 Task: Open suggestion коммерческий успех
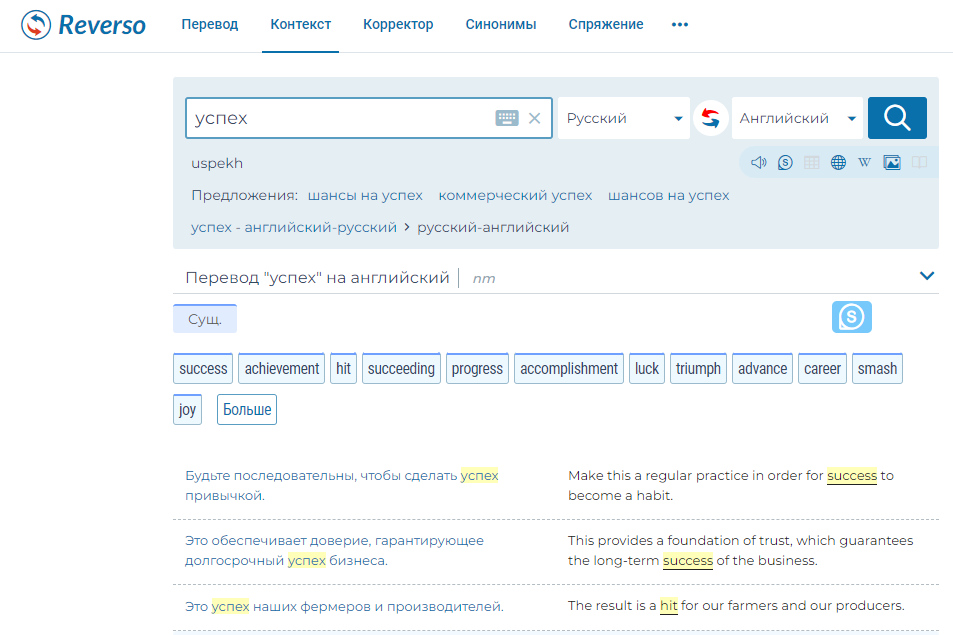click(x=515, y=196)
